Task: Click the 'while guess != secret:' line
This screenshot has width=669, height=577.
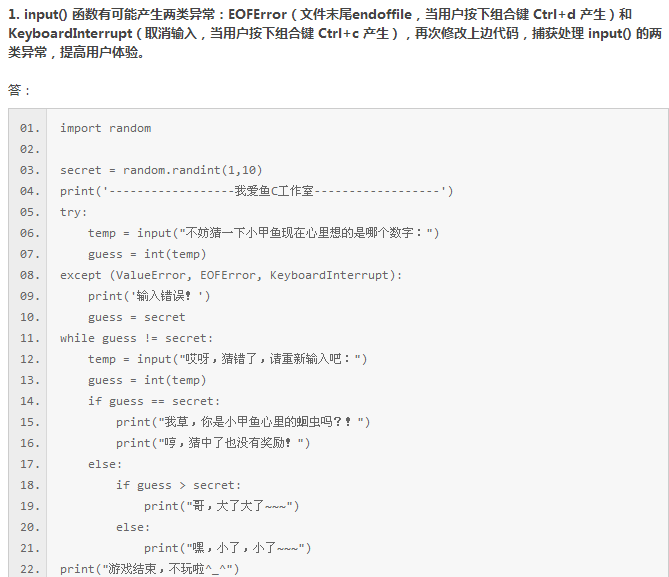Action: pos(137,338)
